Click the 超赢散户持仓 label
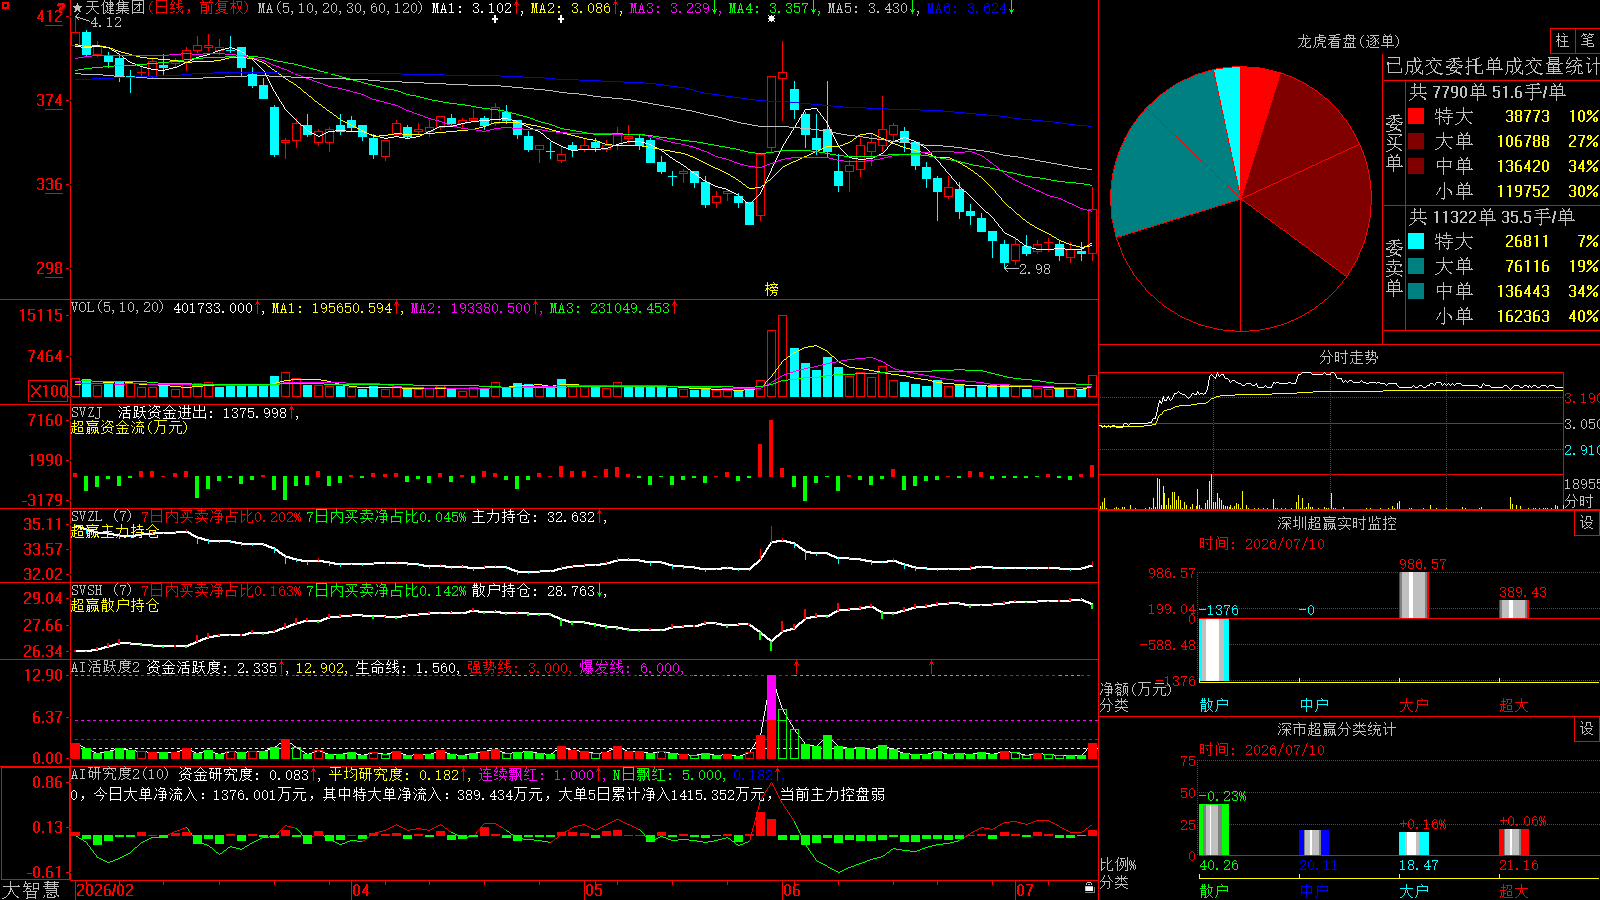This screenshot has width=1600, height=900. 115,605
